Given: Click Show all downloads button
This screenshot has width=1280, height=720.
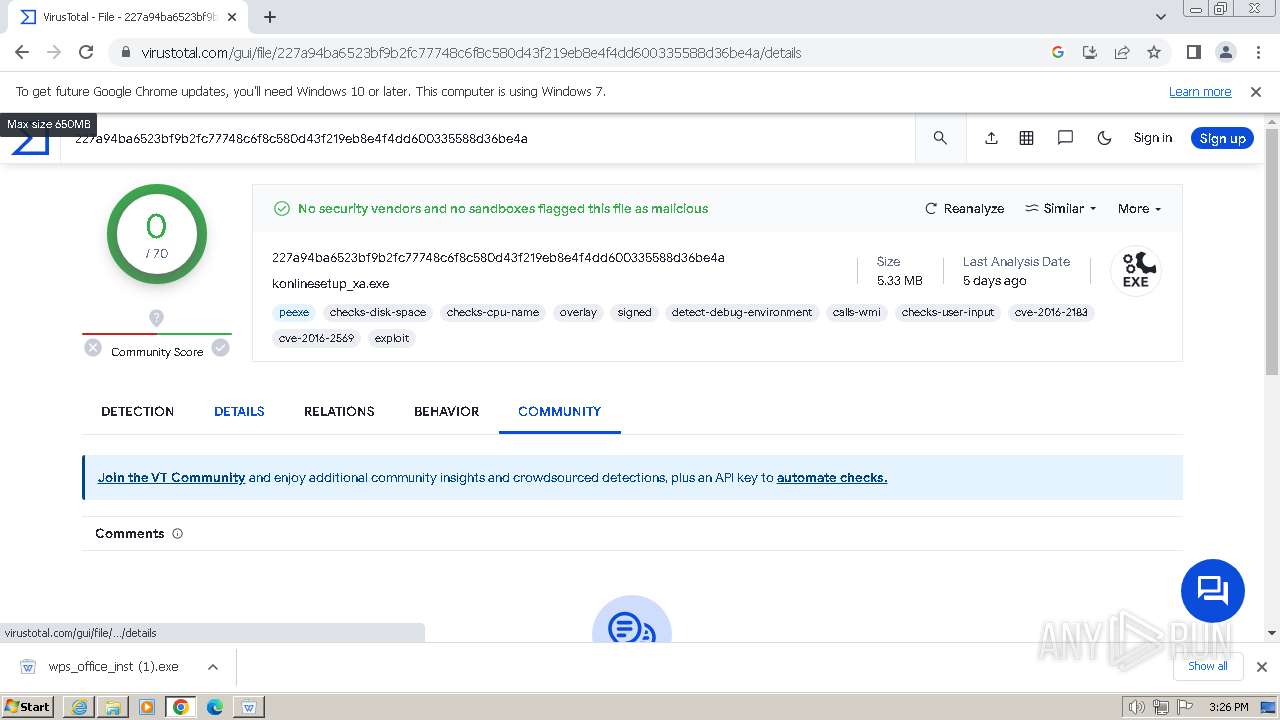Looking at the screenshot, I should (1208, 666).
